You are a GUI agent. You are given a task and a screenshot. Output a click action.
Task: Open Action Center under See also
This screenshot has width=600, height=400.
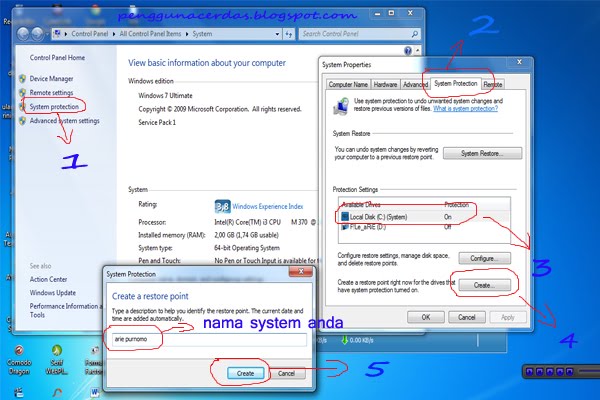coord(48,279)
